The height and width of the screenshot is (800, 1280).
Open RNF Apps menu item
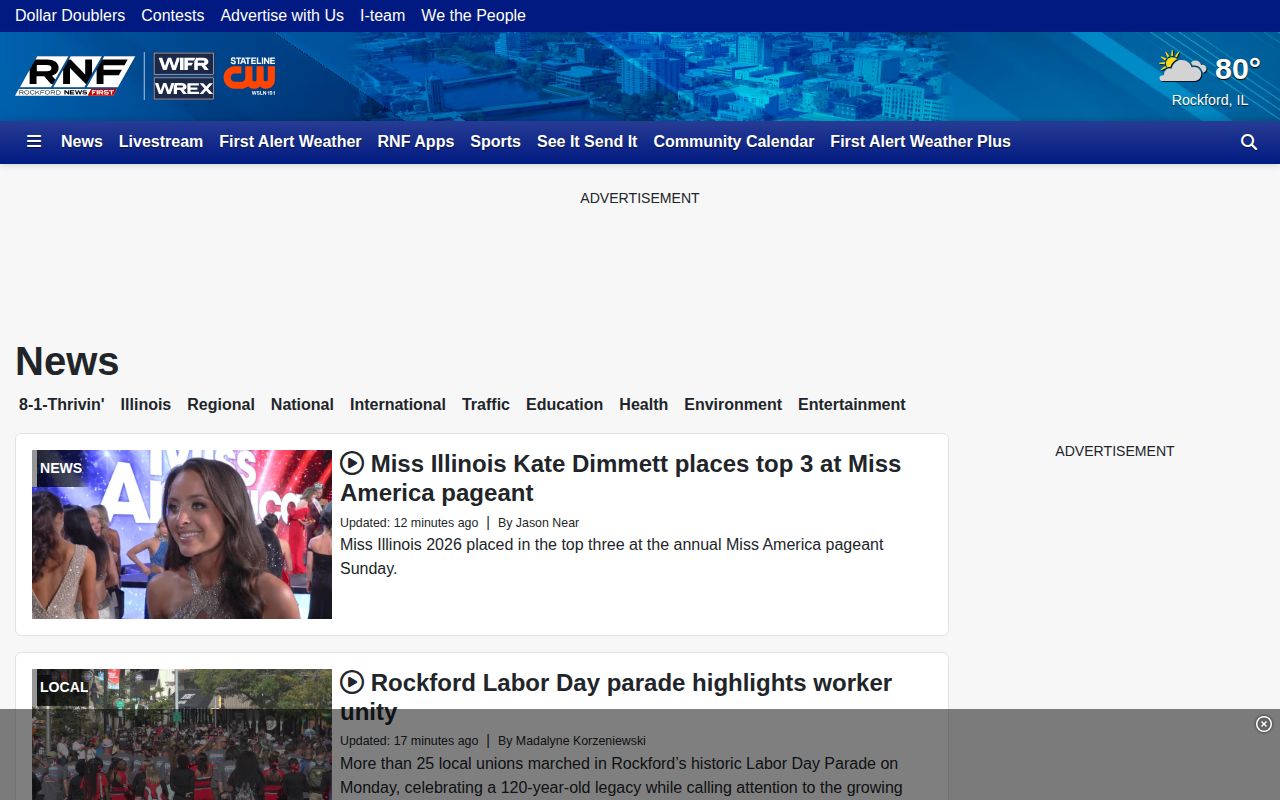pyautogui.click(x=416, y=141)
